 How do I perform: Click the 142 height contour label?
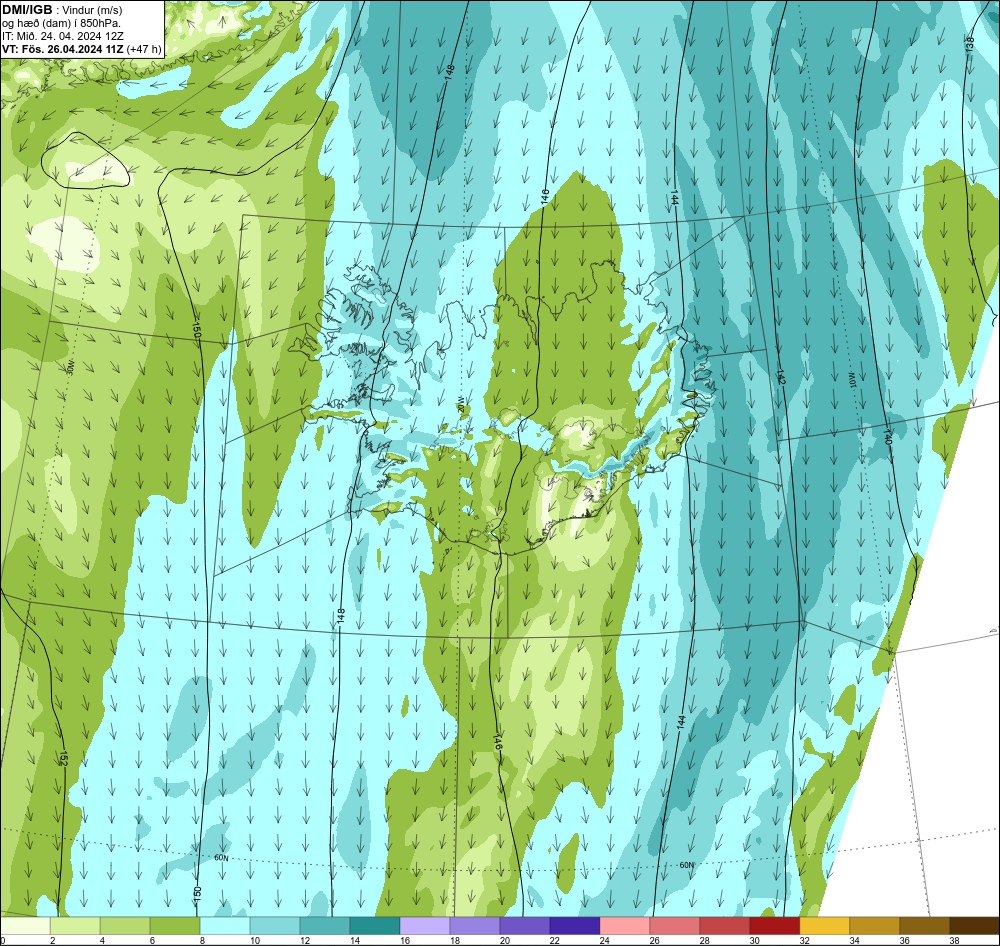(780, 377)
